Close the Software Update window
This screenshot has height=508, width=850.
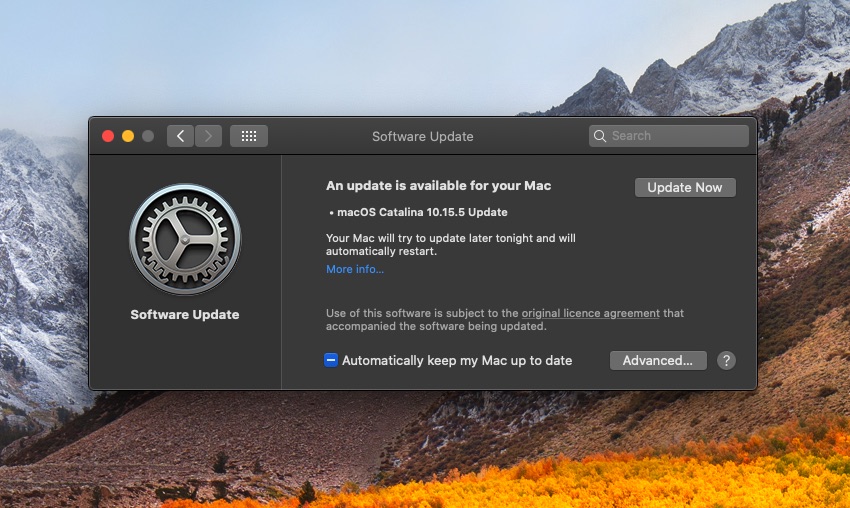point(108,136)
